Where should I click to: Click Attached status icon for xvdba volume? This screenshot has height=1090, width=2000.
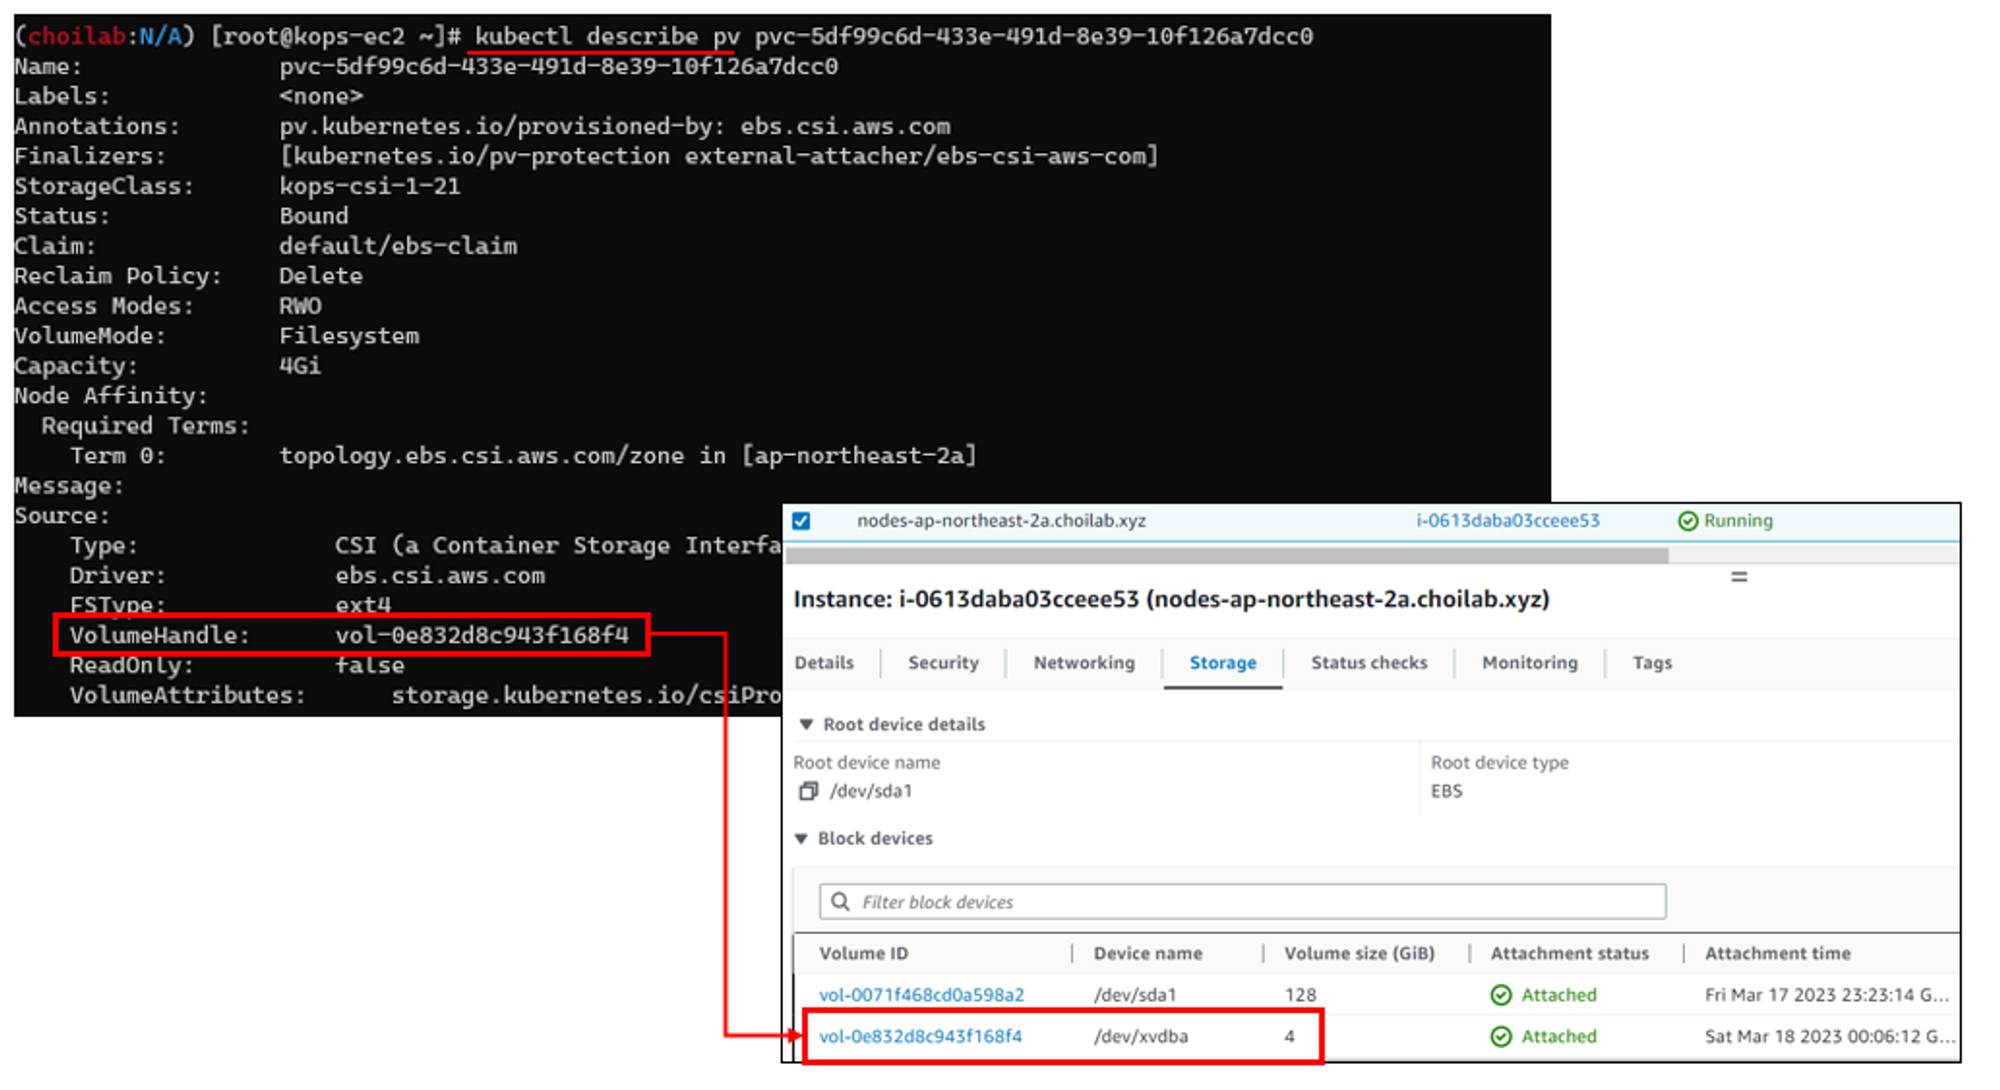(x=1501, y=1037)
